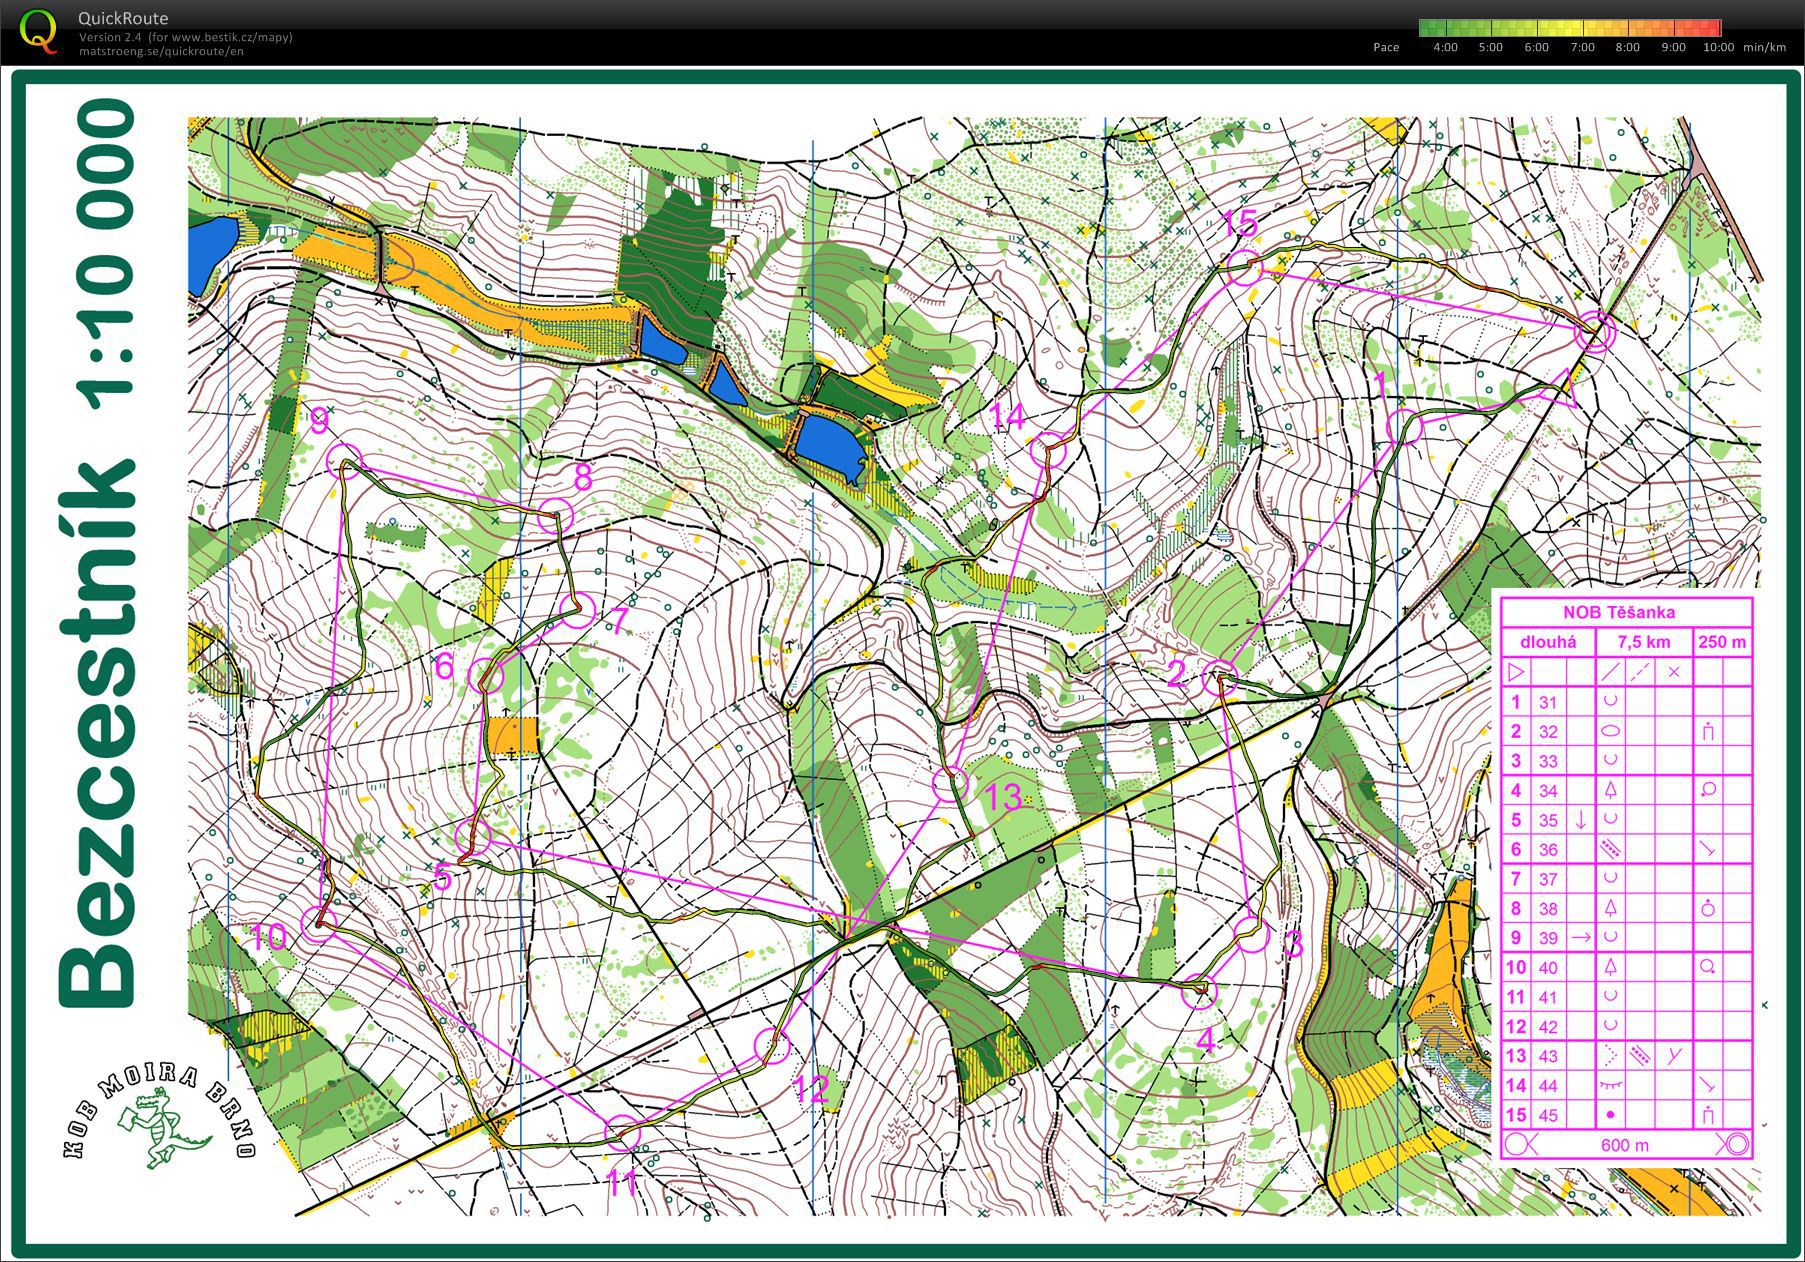Click control code '45' in description table

1548,1115
